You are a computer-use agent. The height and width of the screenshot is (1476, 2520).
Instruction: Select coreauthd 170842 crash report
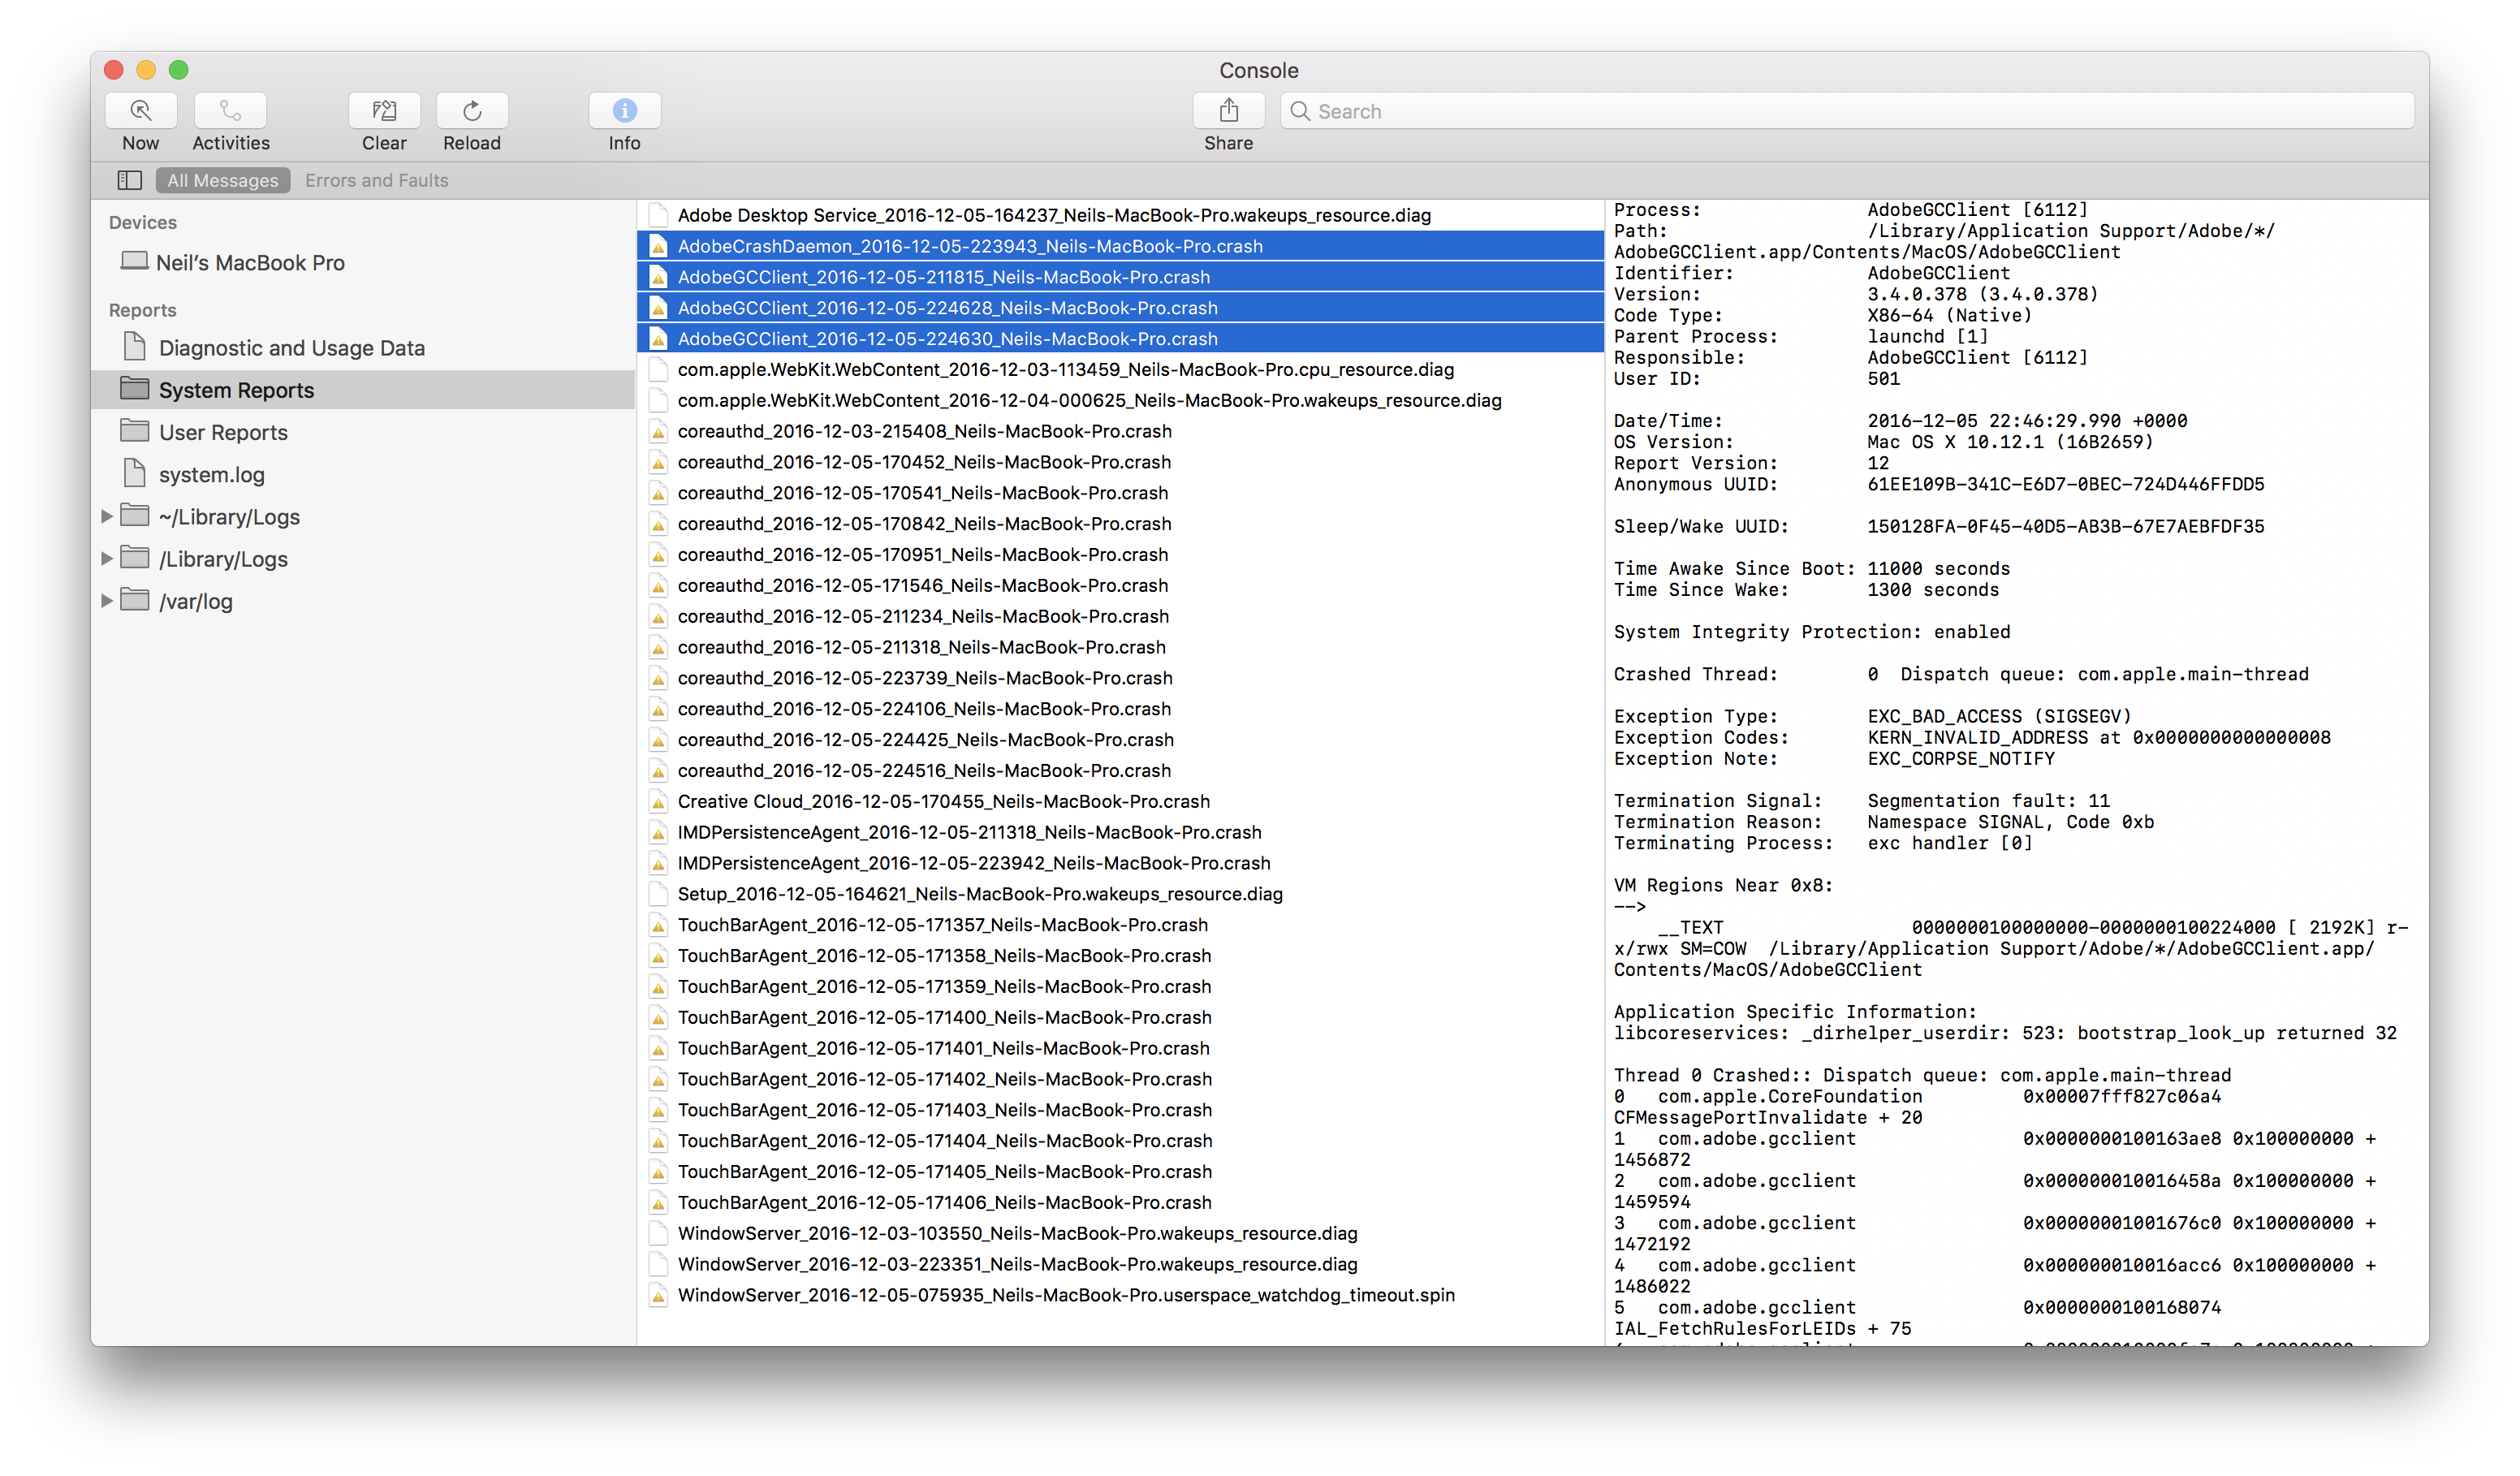pos(1120,524)
